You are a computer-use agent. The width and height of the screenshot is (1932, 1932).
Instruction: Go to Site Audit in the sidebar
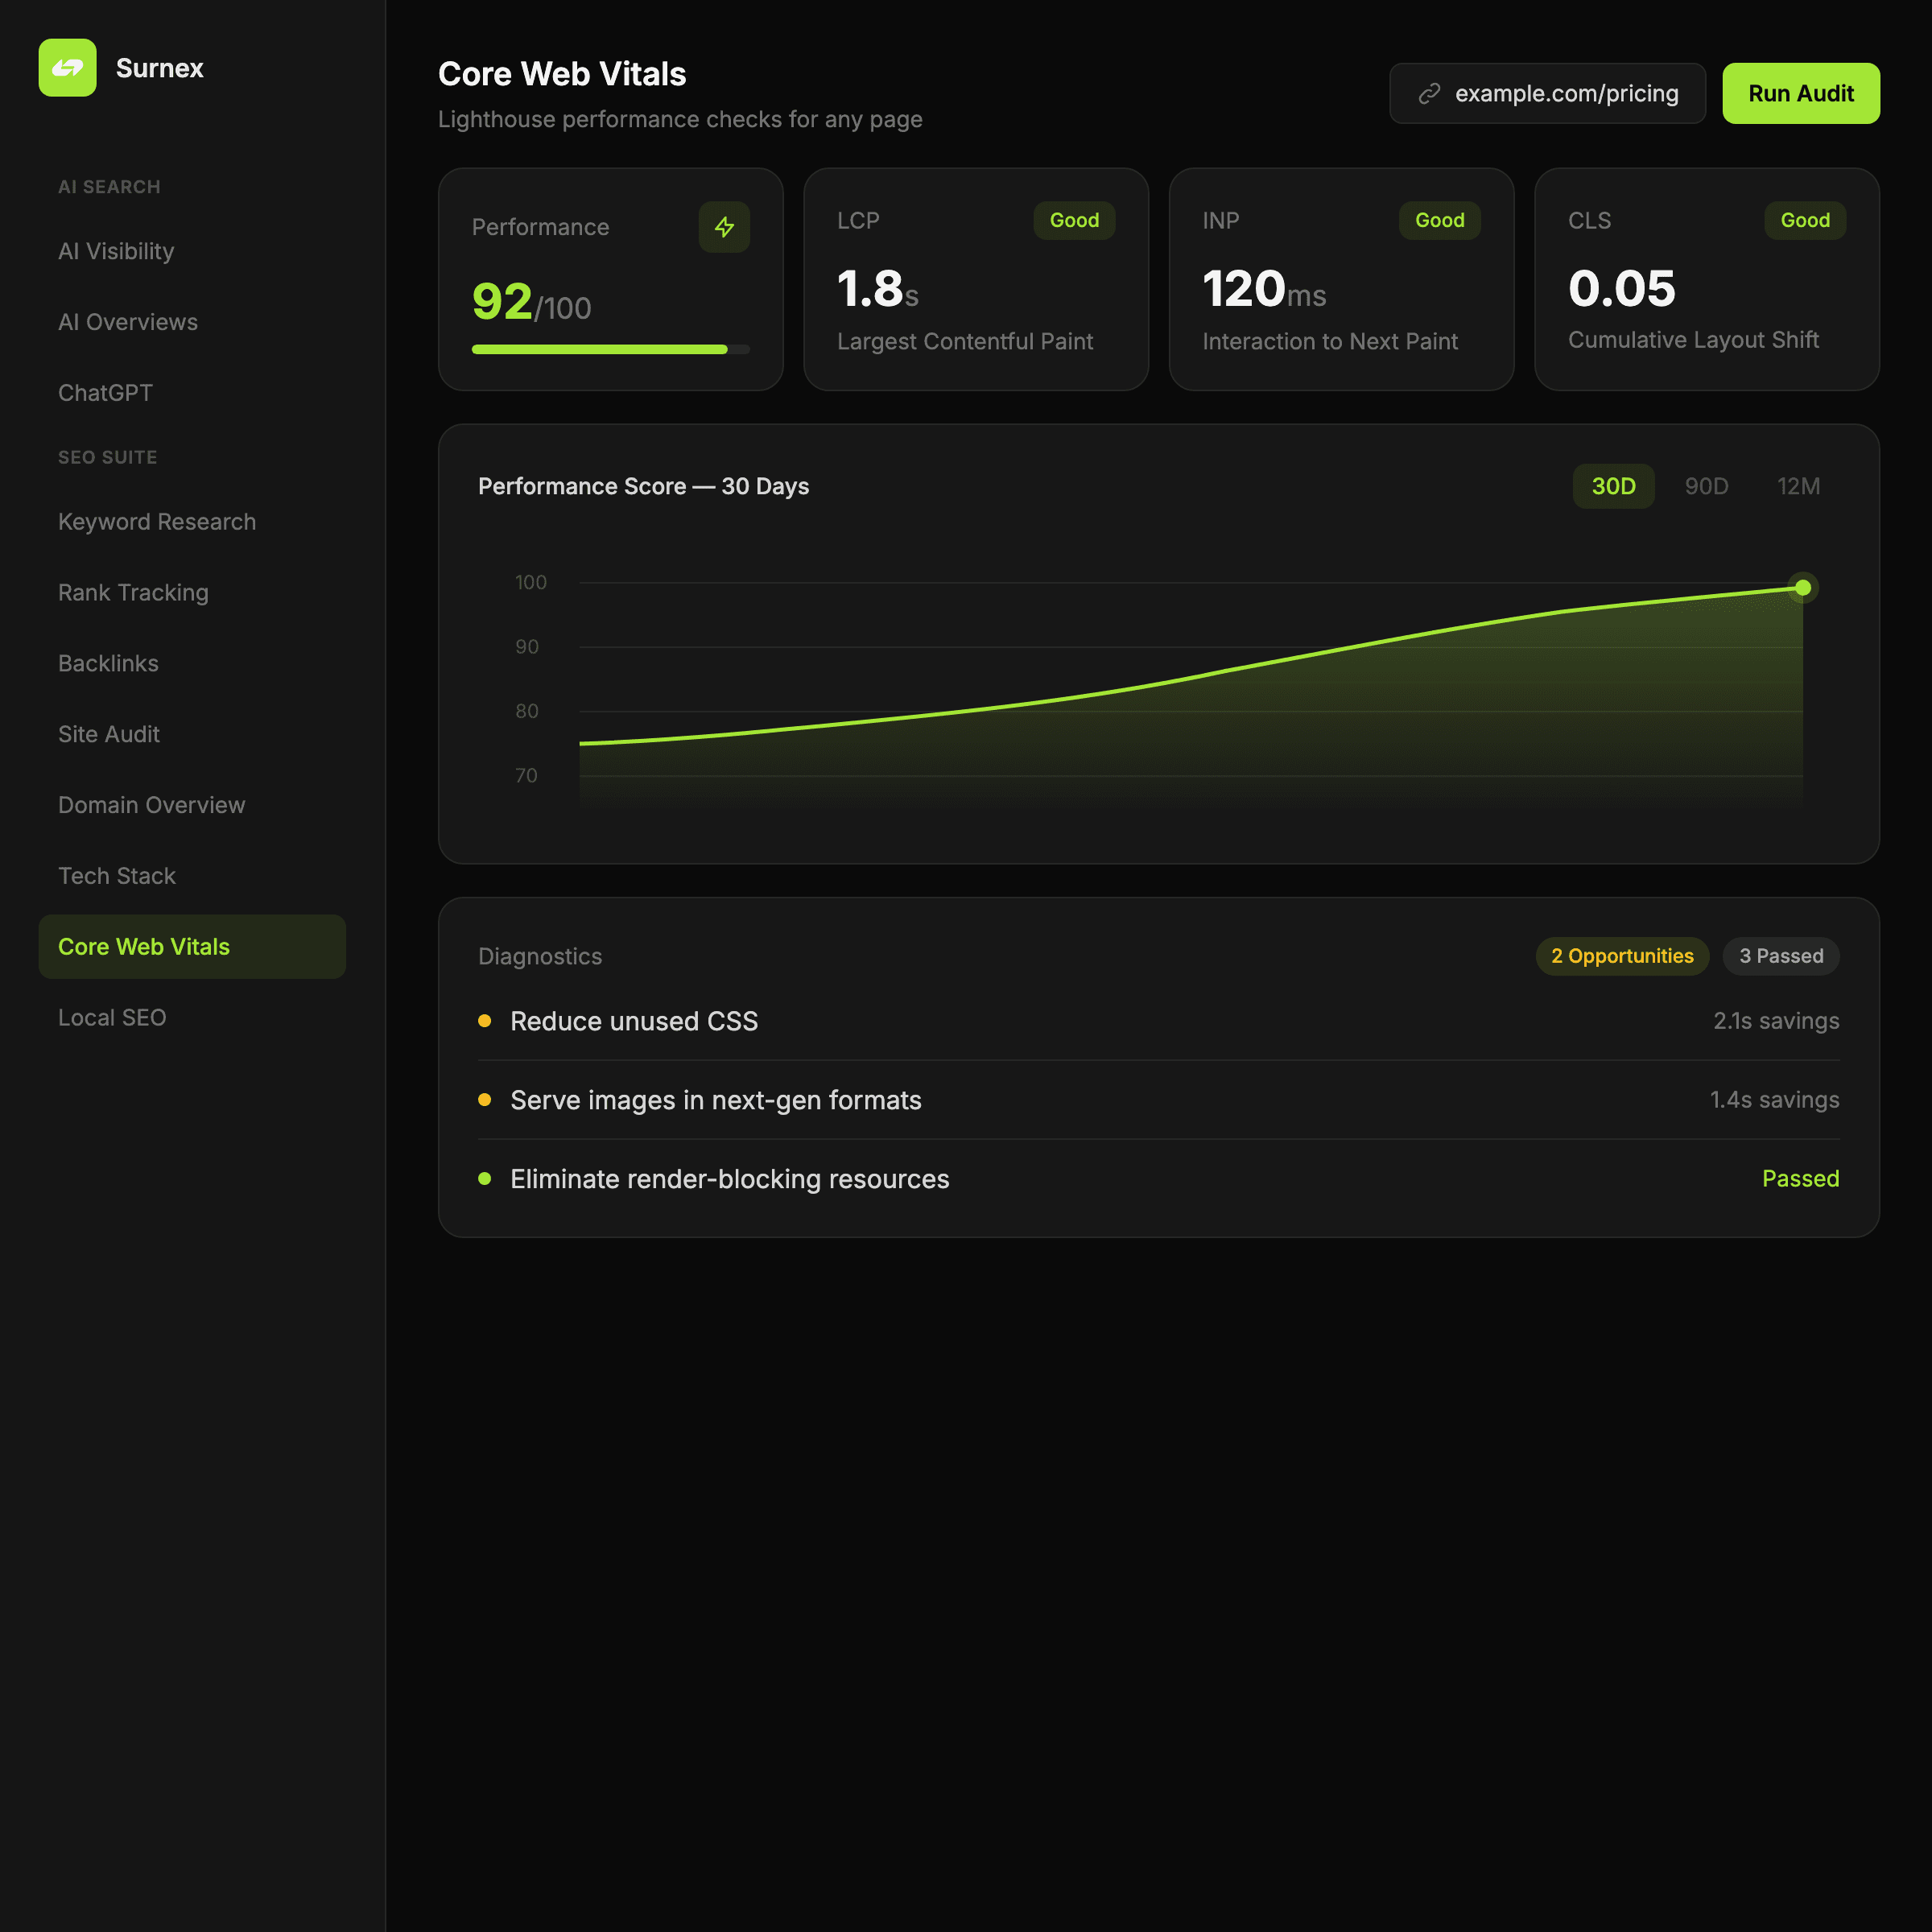pyautogui.click(x=109, y=734)
